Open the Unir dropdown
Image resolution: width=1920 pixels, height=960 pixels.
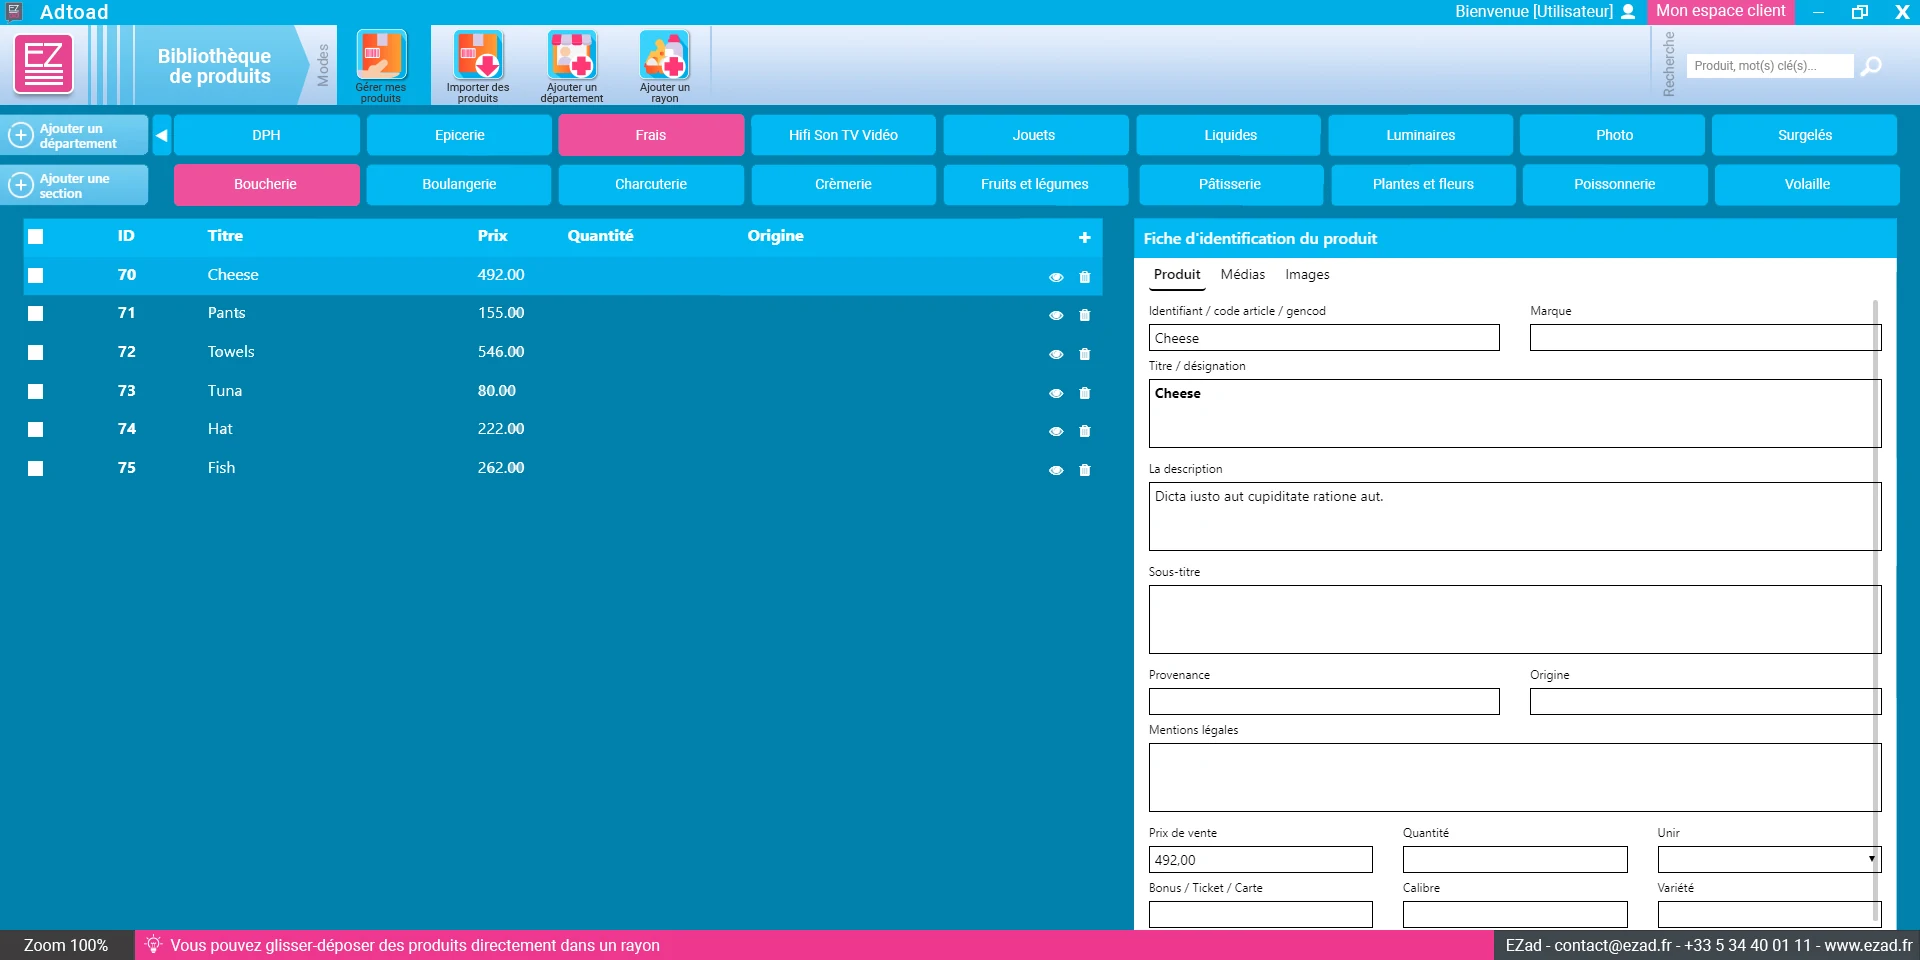pos(1769,859)
